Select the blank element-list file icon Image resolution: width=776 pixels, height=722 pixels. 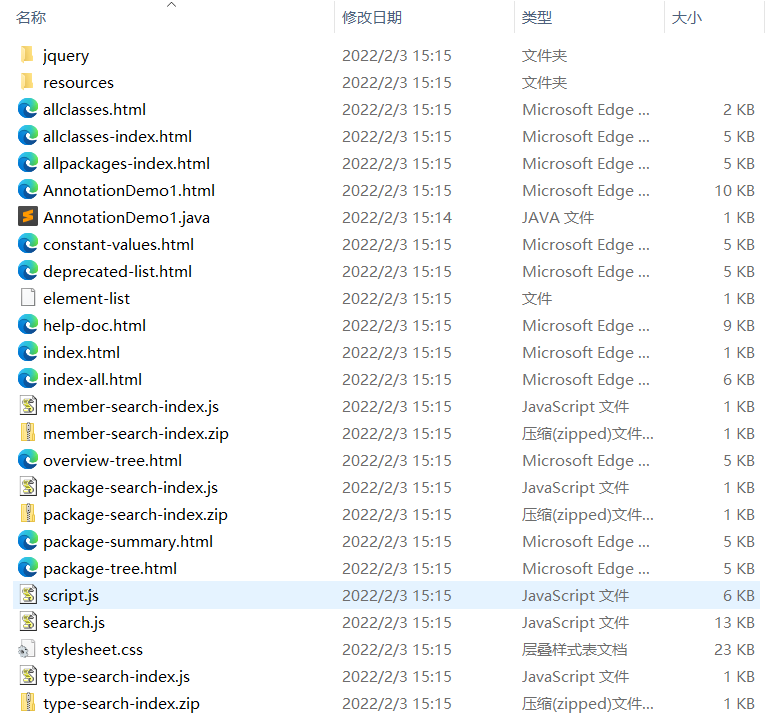[27, 298]
